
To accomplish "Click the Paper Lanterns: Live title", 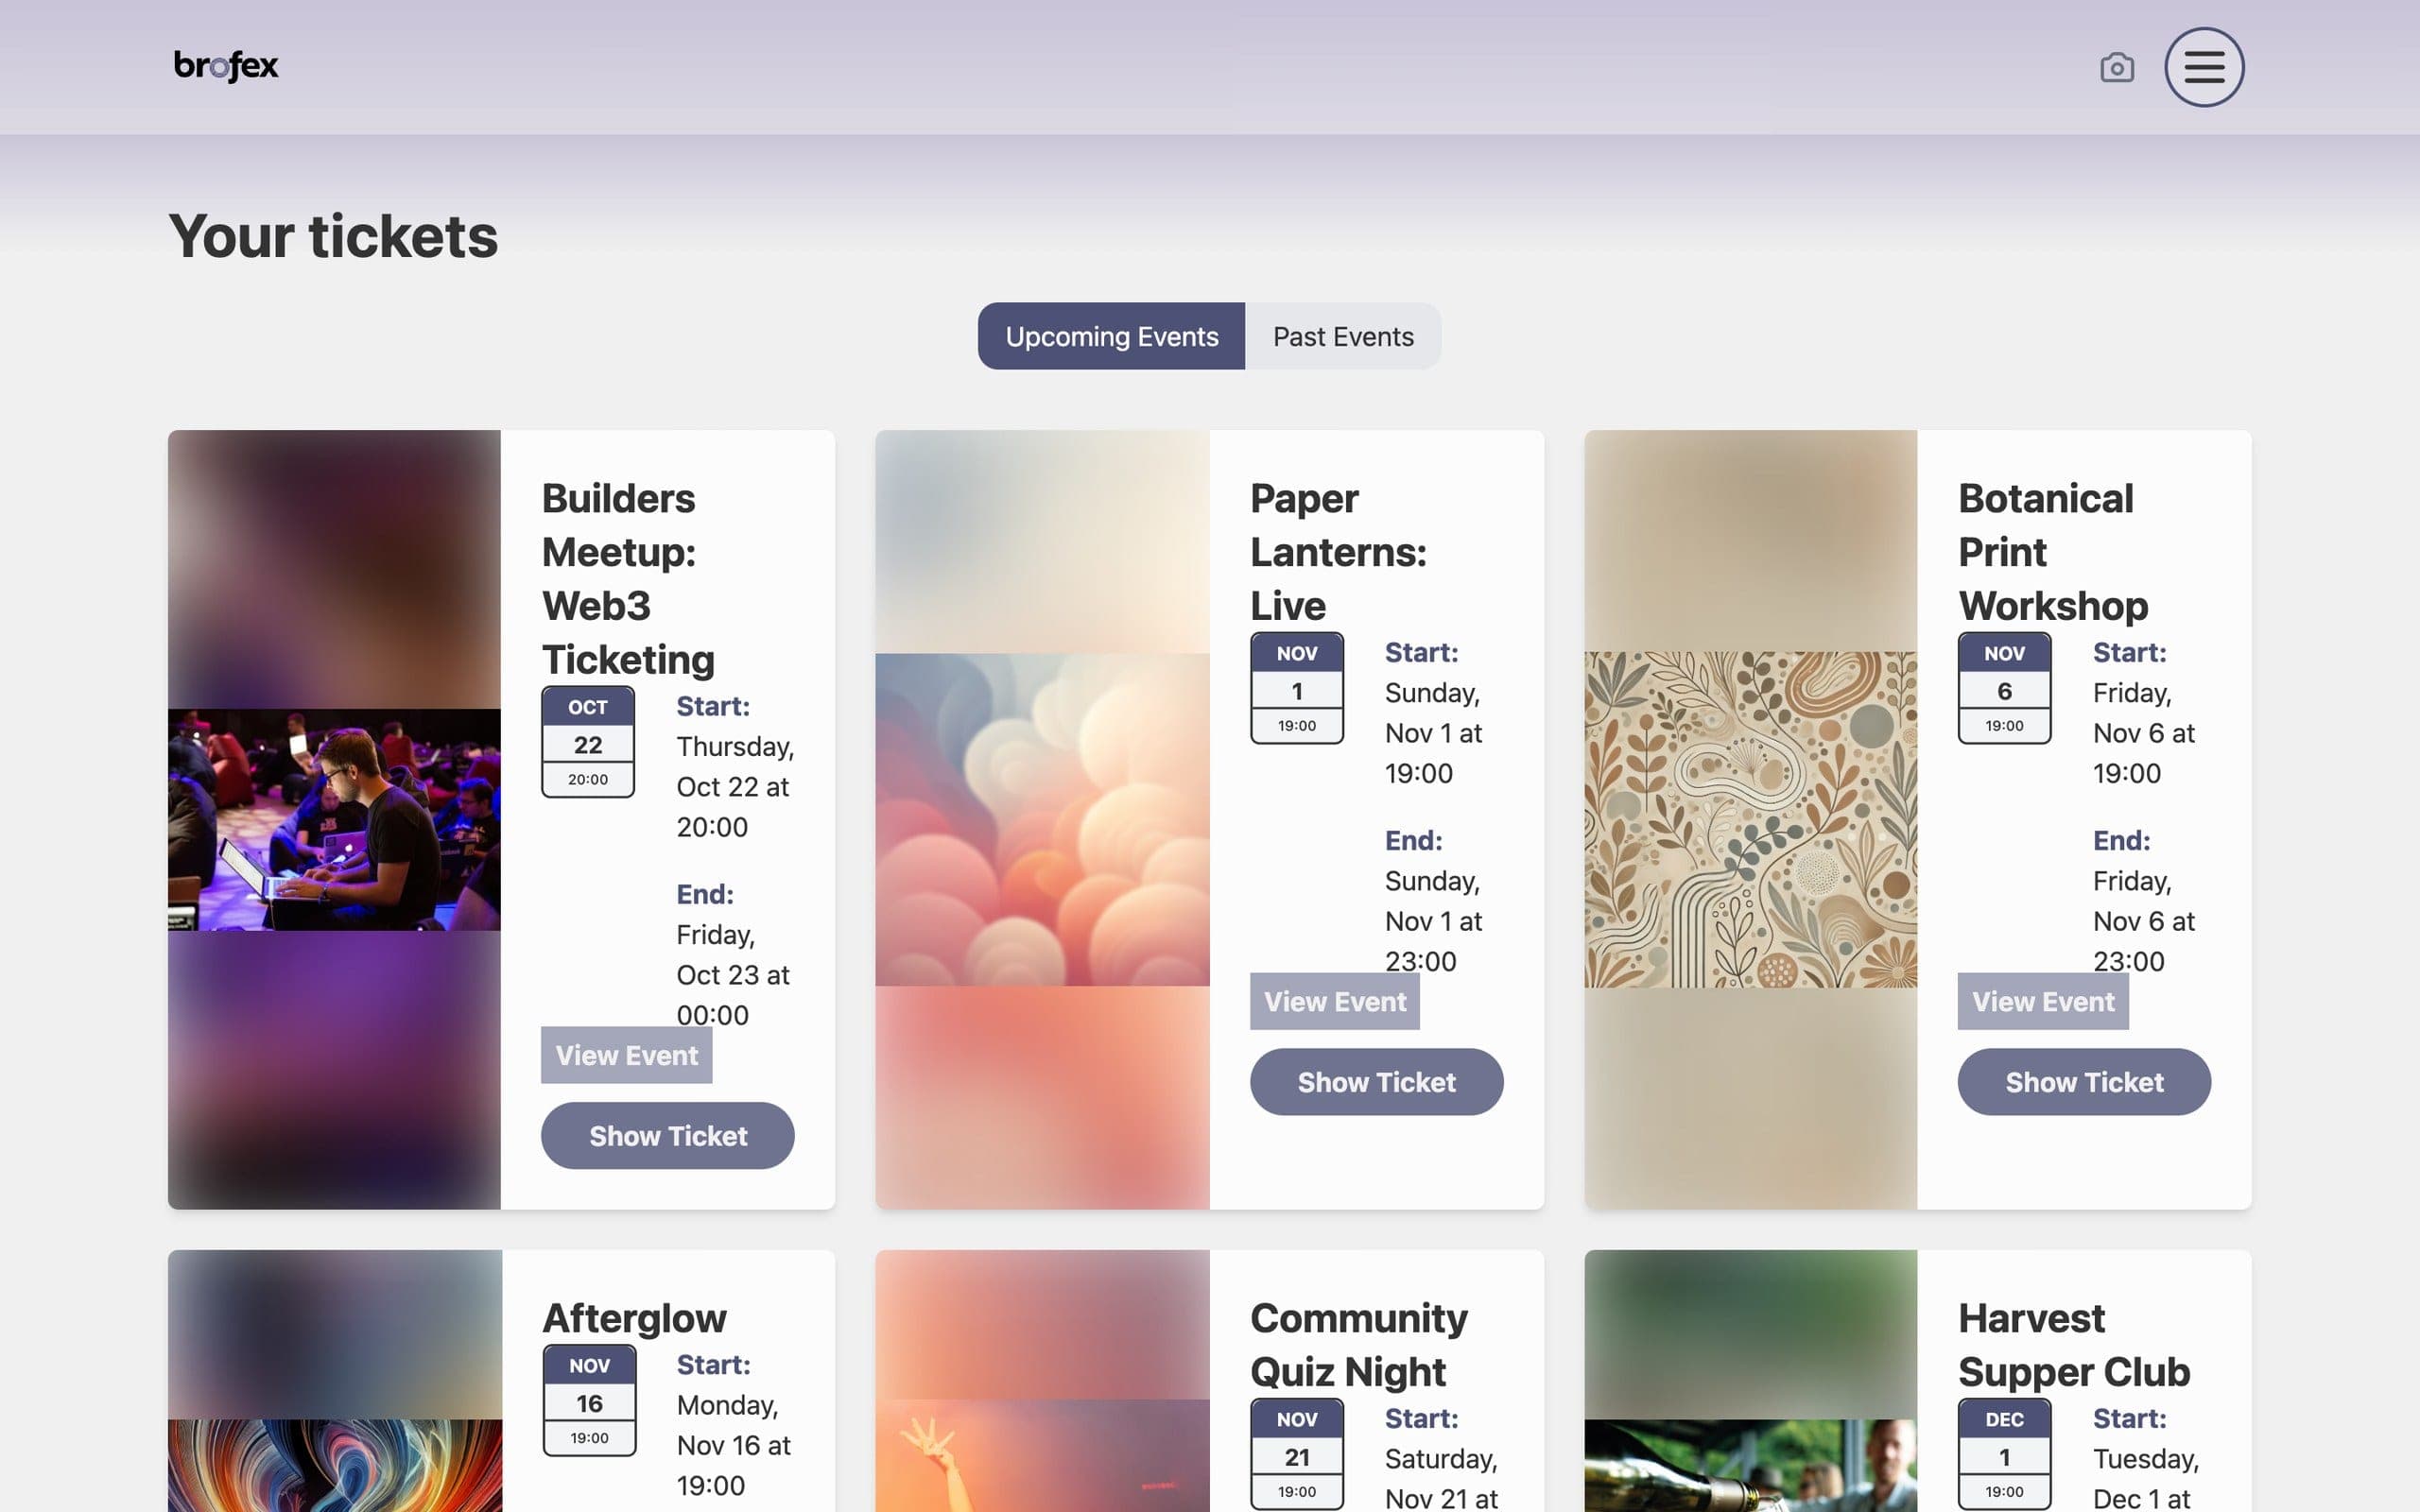I will tap(1338, 552).
